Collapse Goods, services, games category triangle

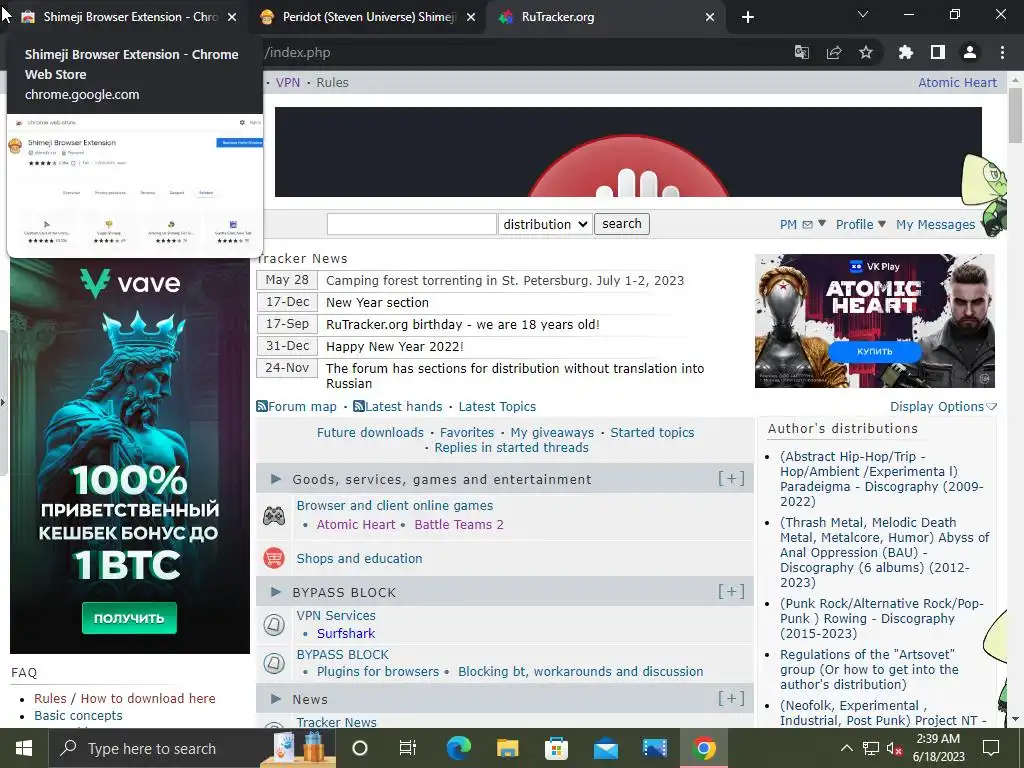[276, 479]
